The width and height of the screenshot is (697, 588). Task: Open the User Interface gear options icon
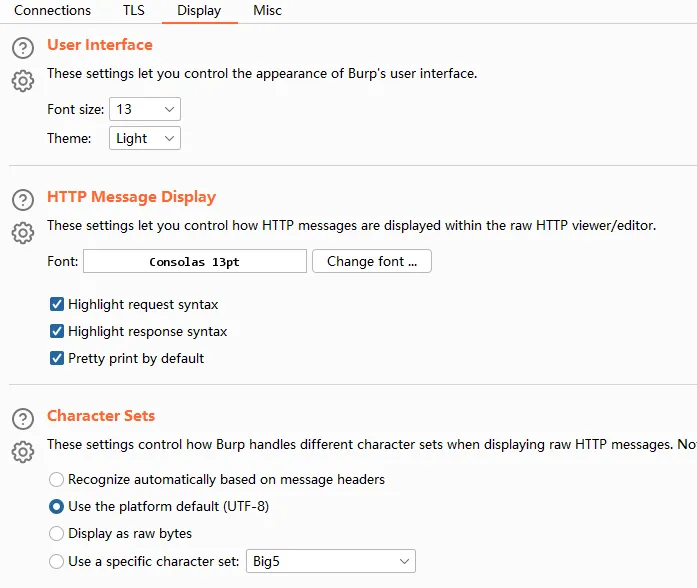[23, 81]
